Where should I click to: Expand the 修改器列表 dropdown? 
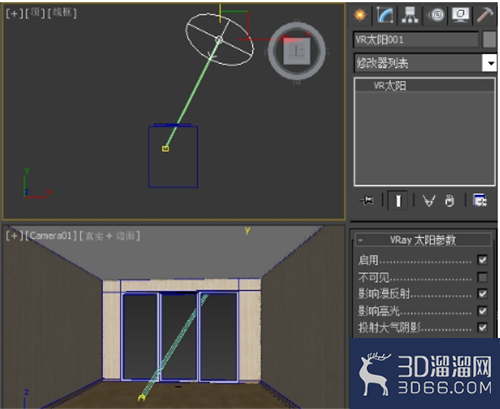(490, 63)
